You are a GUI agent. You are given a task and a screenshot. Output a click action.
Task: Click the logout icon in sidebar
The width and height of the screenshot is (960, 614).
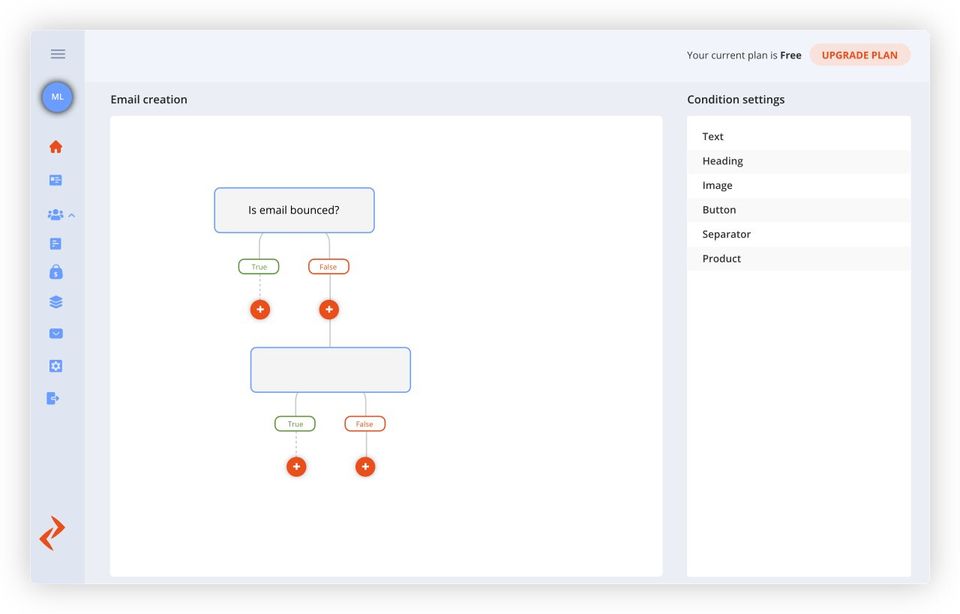coord(53,398)
